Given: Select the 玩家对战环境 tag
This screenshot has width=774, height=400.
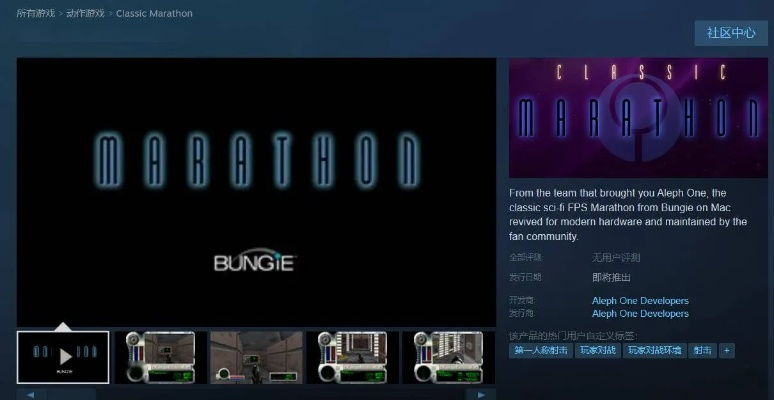Looking at the screenshot, I should click(x=654, y=351).
